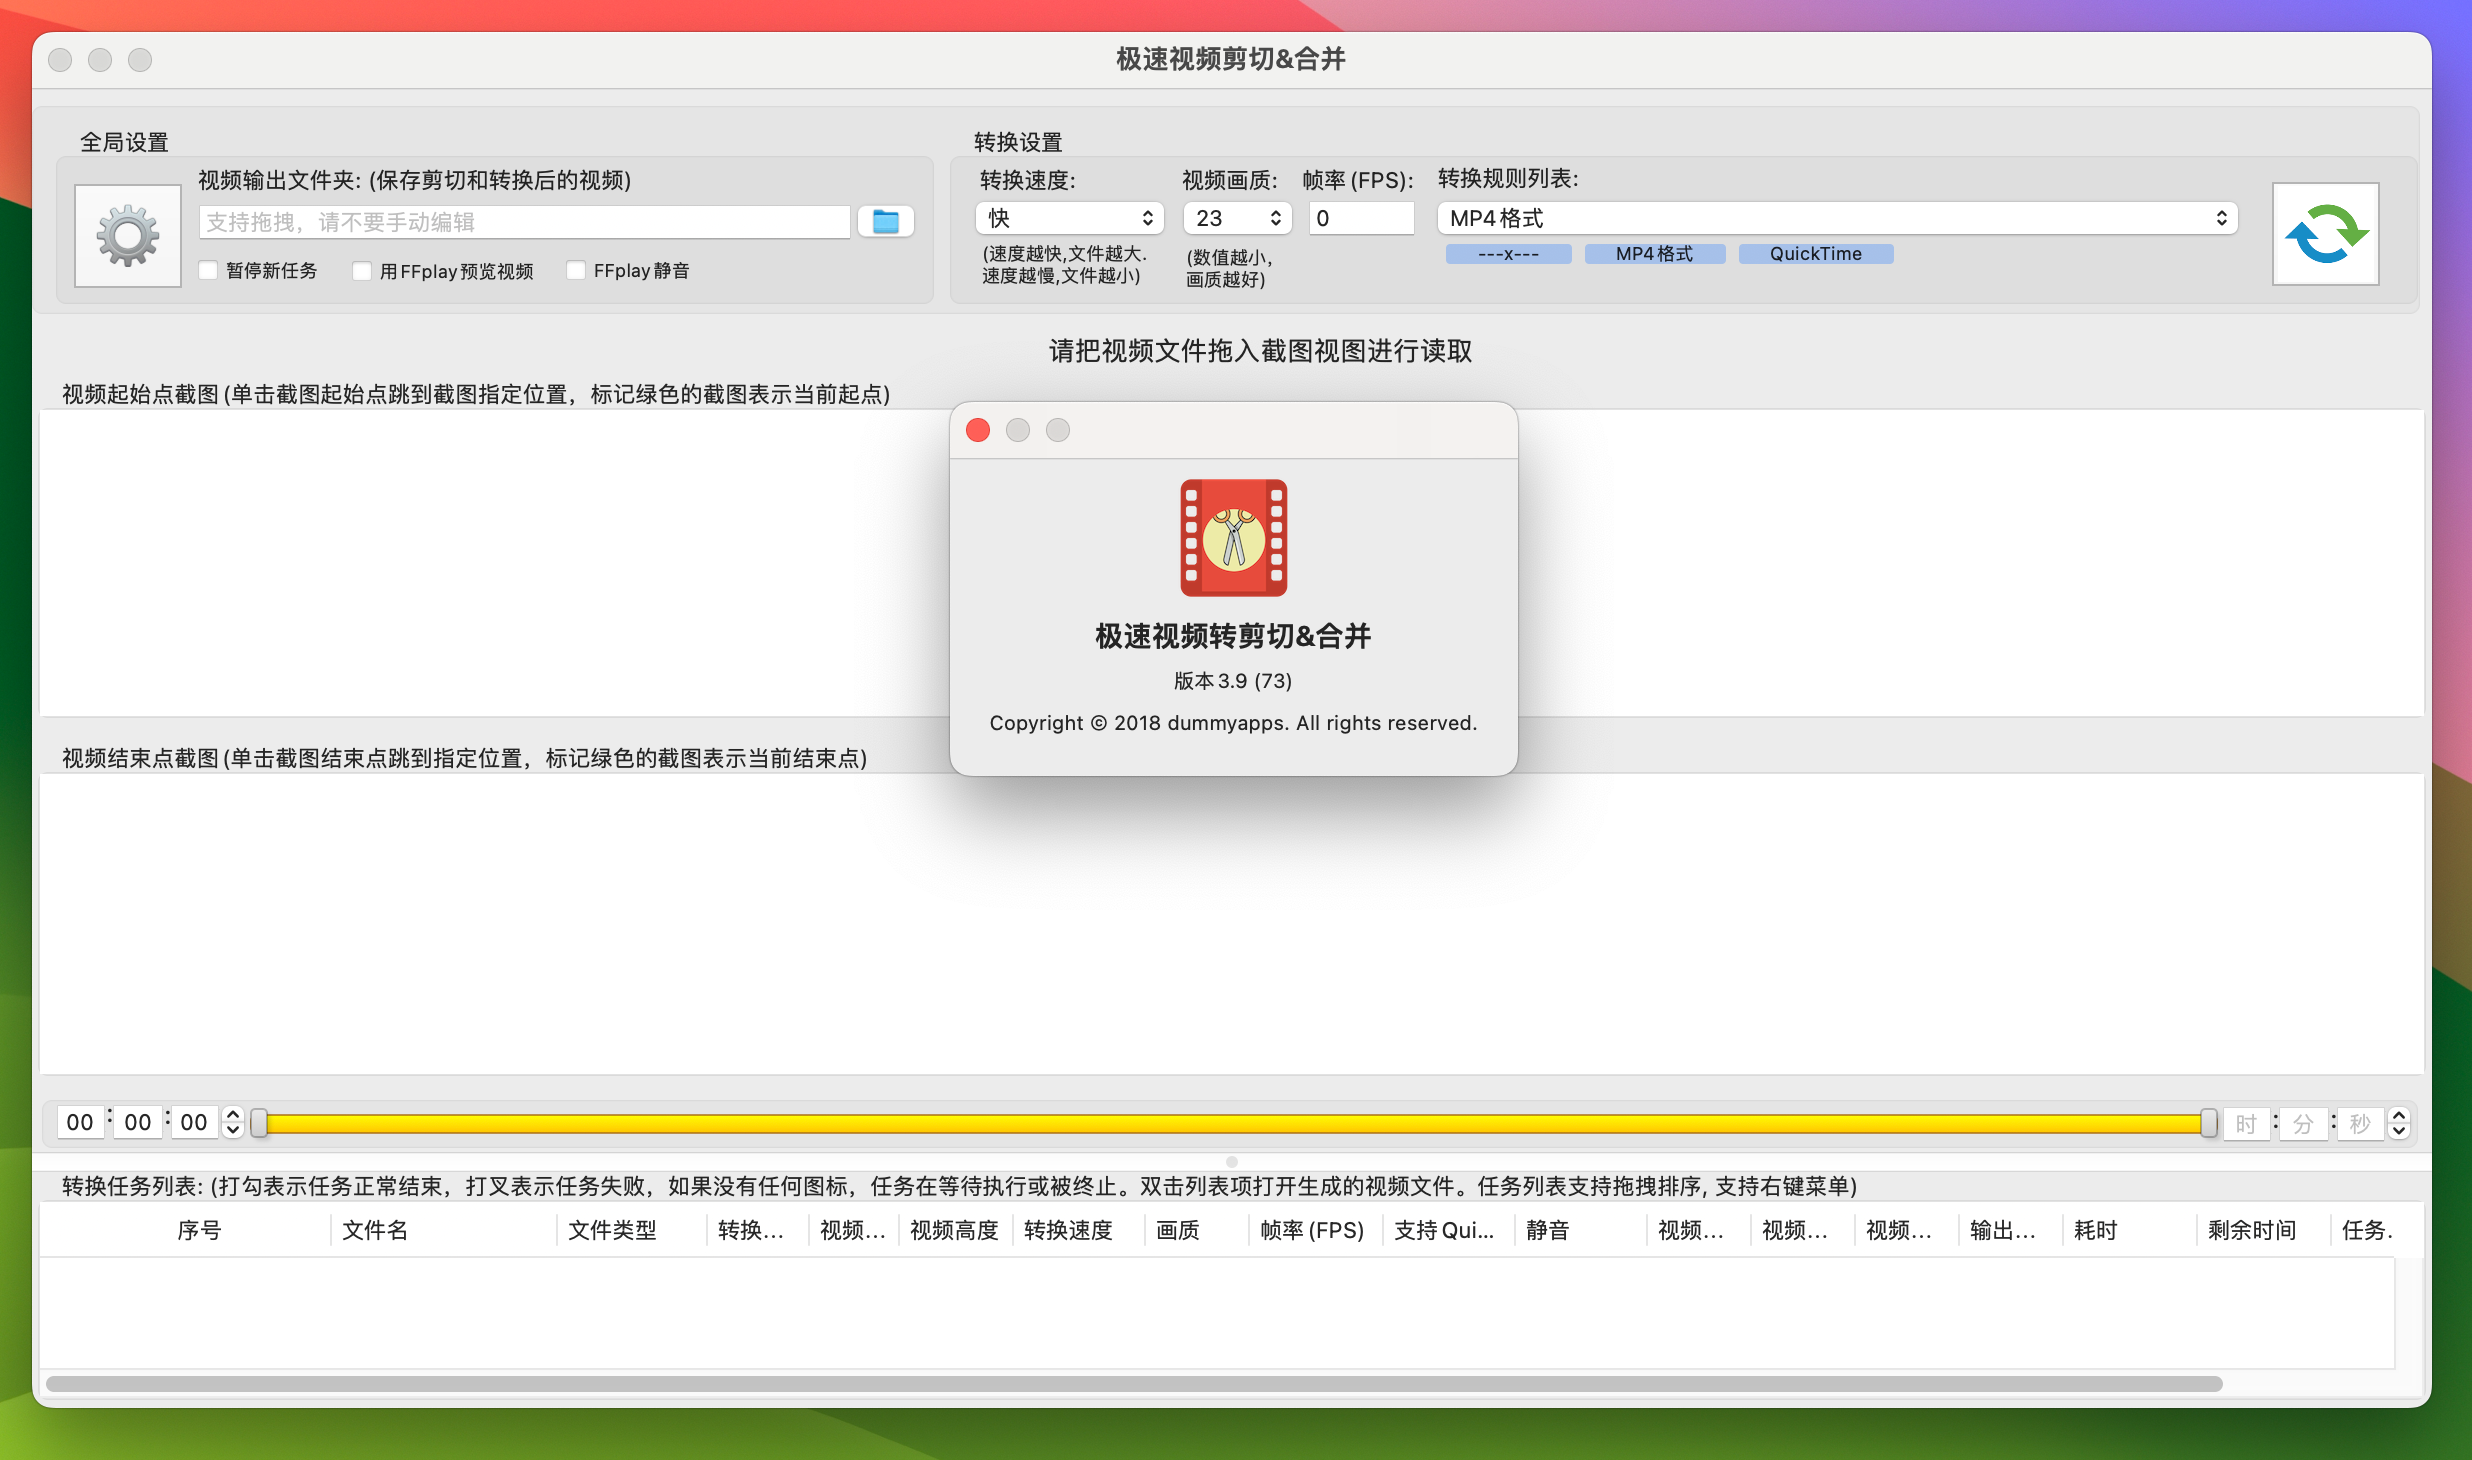Image resolution: width=2472 pixels, height=1460 pixels.
Task: Click the left handle of the yellow slider
Action: point(259,1123)
